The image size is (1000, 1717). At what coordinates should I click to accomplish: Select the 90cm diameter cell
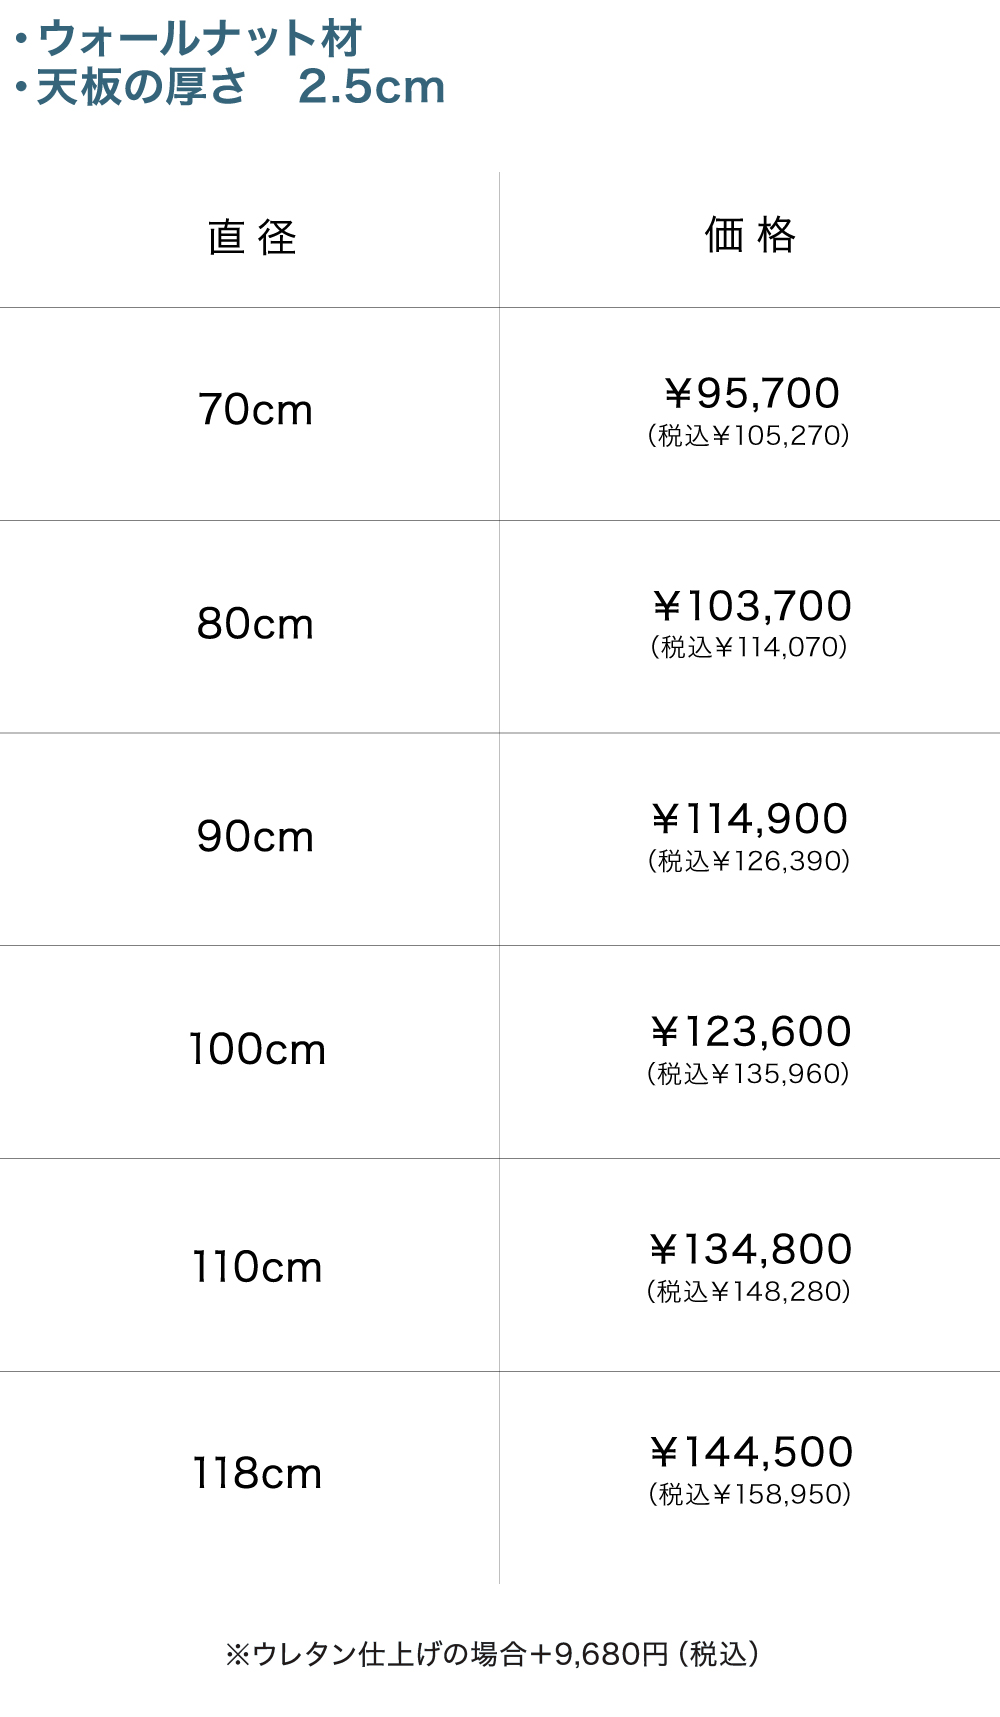click(x=256, y=837)
